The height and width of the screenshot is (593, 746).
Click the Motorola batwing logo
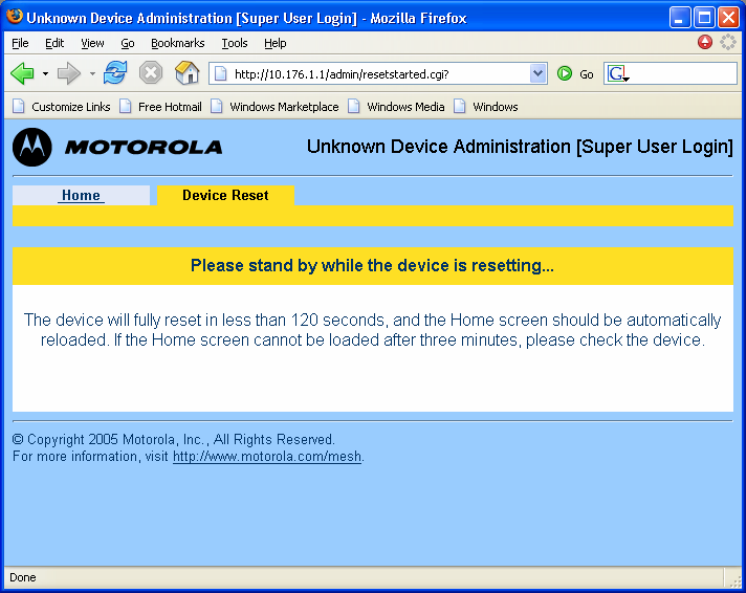pyautogui.click(x=32, y=147)
